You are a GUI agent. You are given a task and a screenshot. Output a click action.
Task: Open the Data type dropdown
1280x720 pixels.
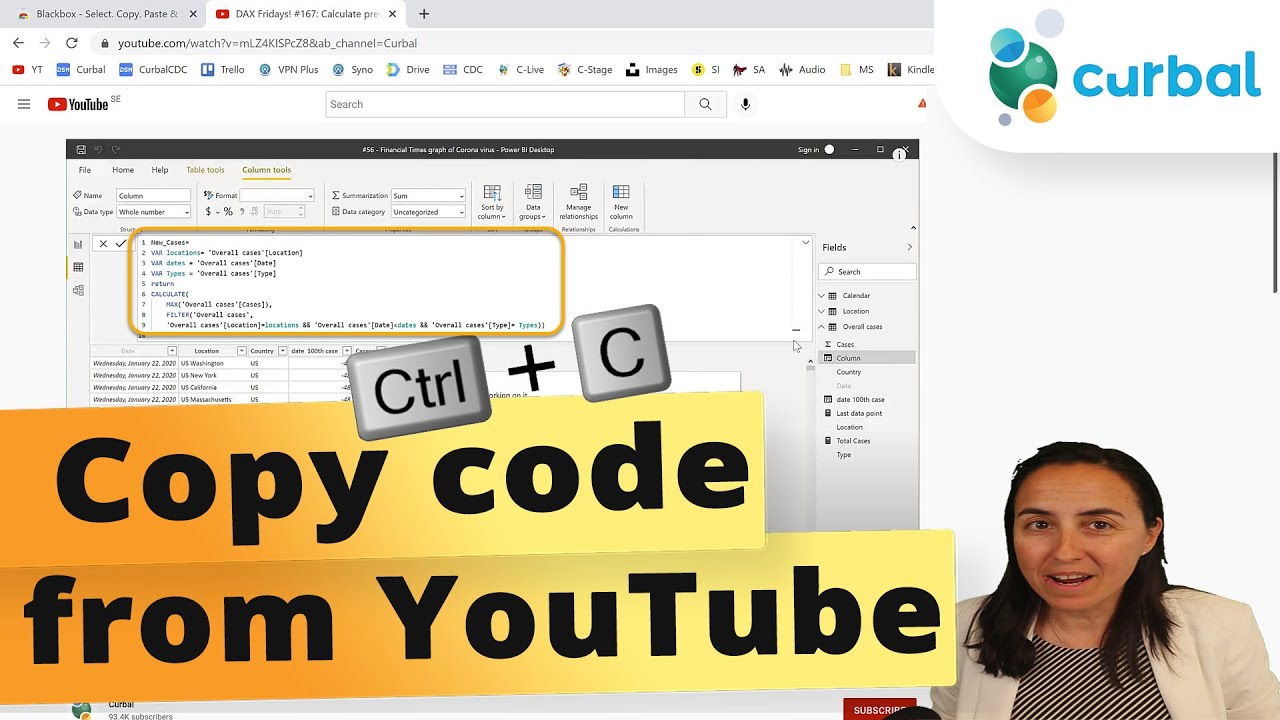(153, 212)
